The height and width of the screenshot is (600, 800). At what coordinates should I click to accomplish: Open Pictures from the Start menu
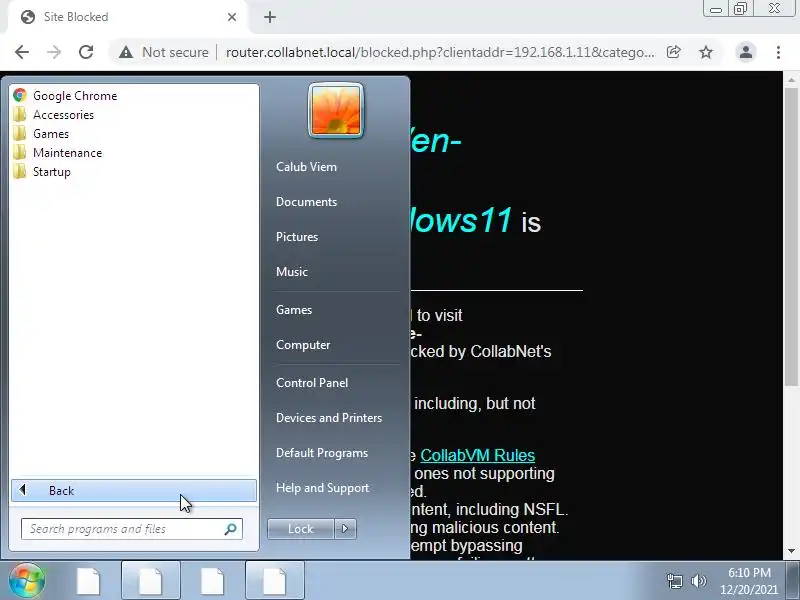pyautogui.click(x=297, y=237)
